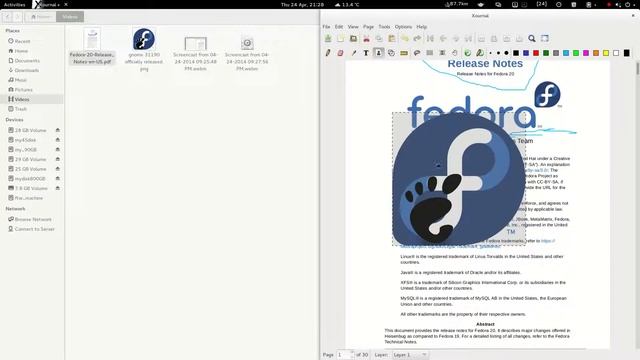Pick the red color swatch
This screenshot has height=360, width=640.
536,53
